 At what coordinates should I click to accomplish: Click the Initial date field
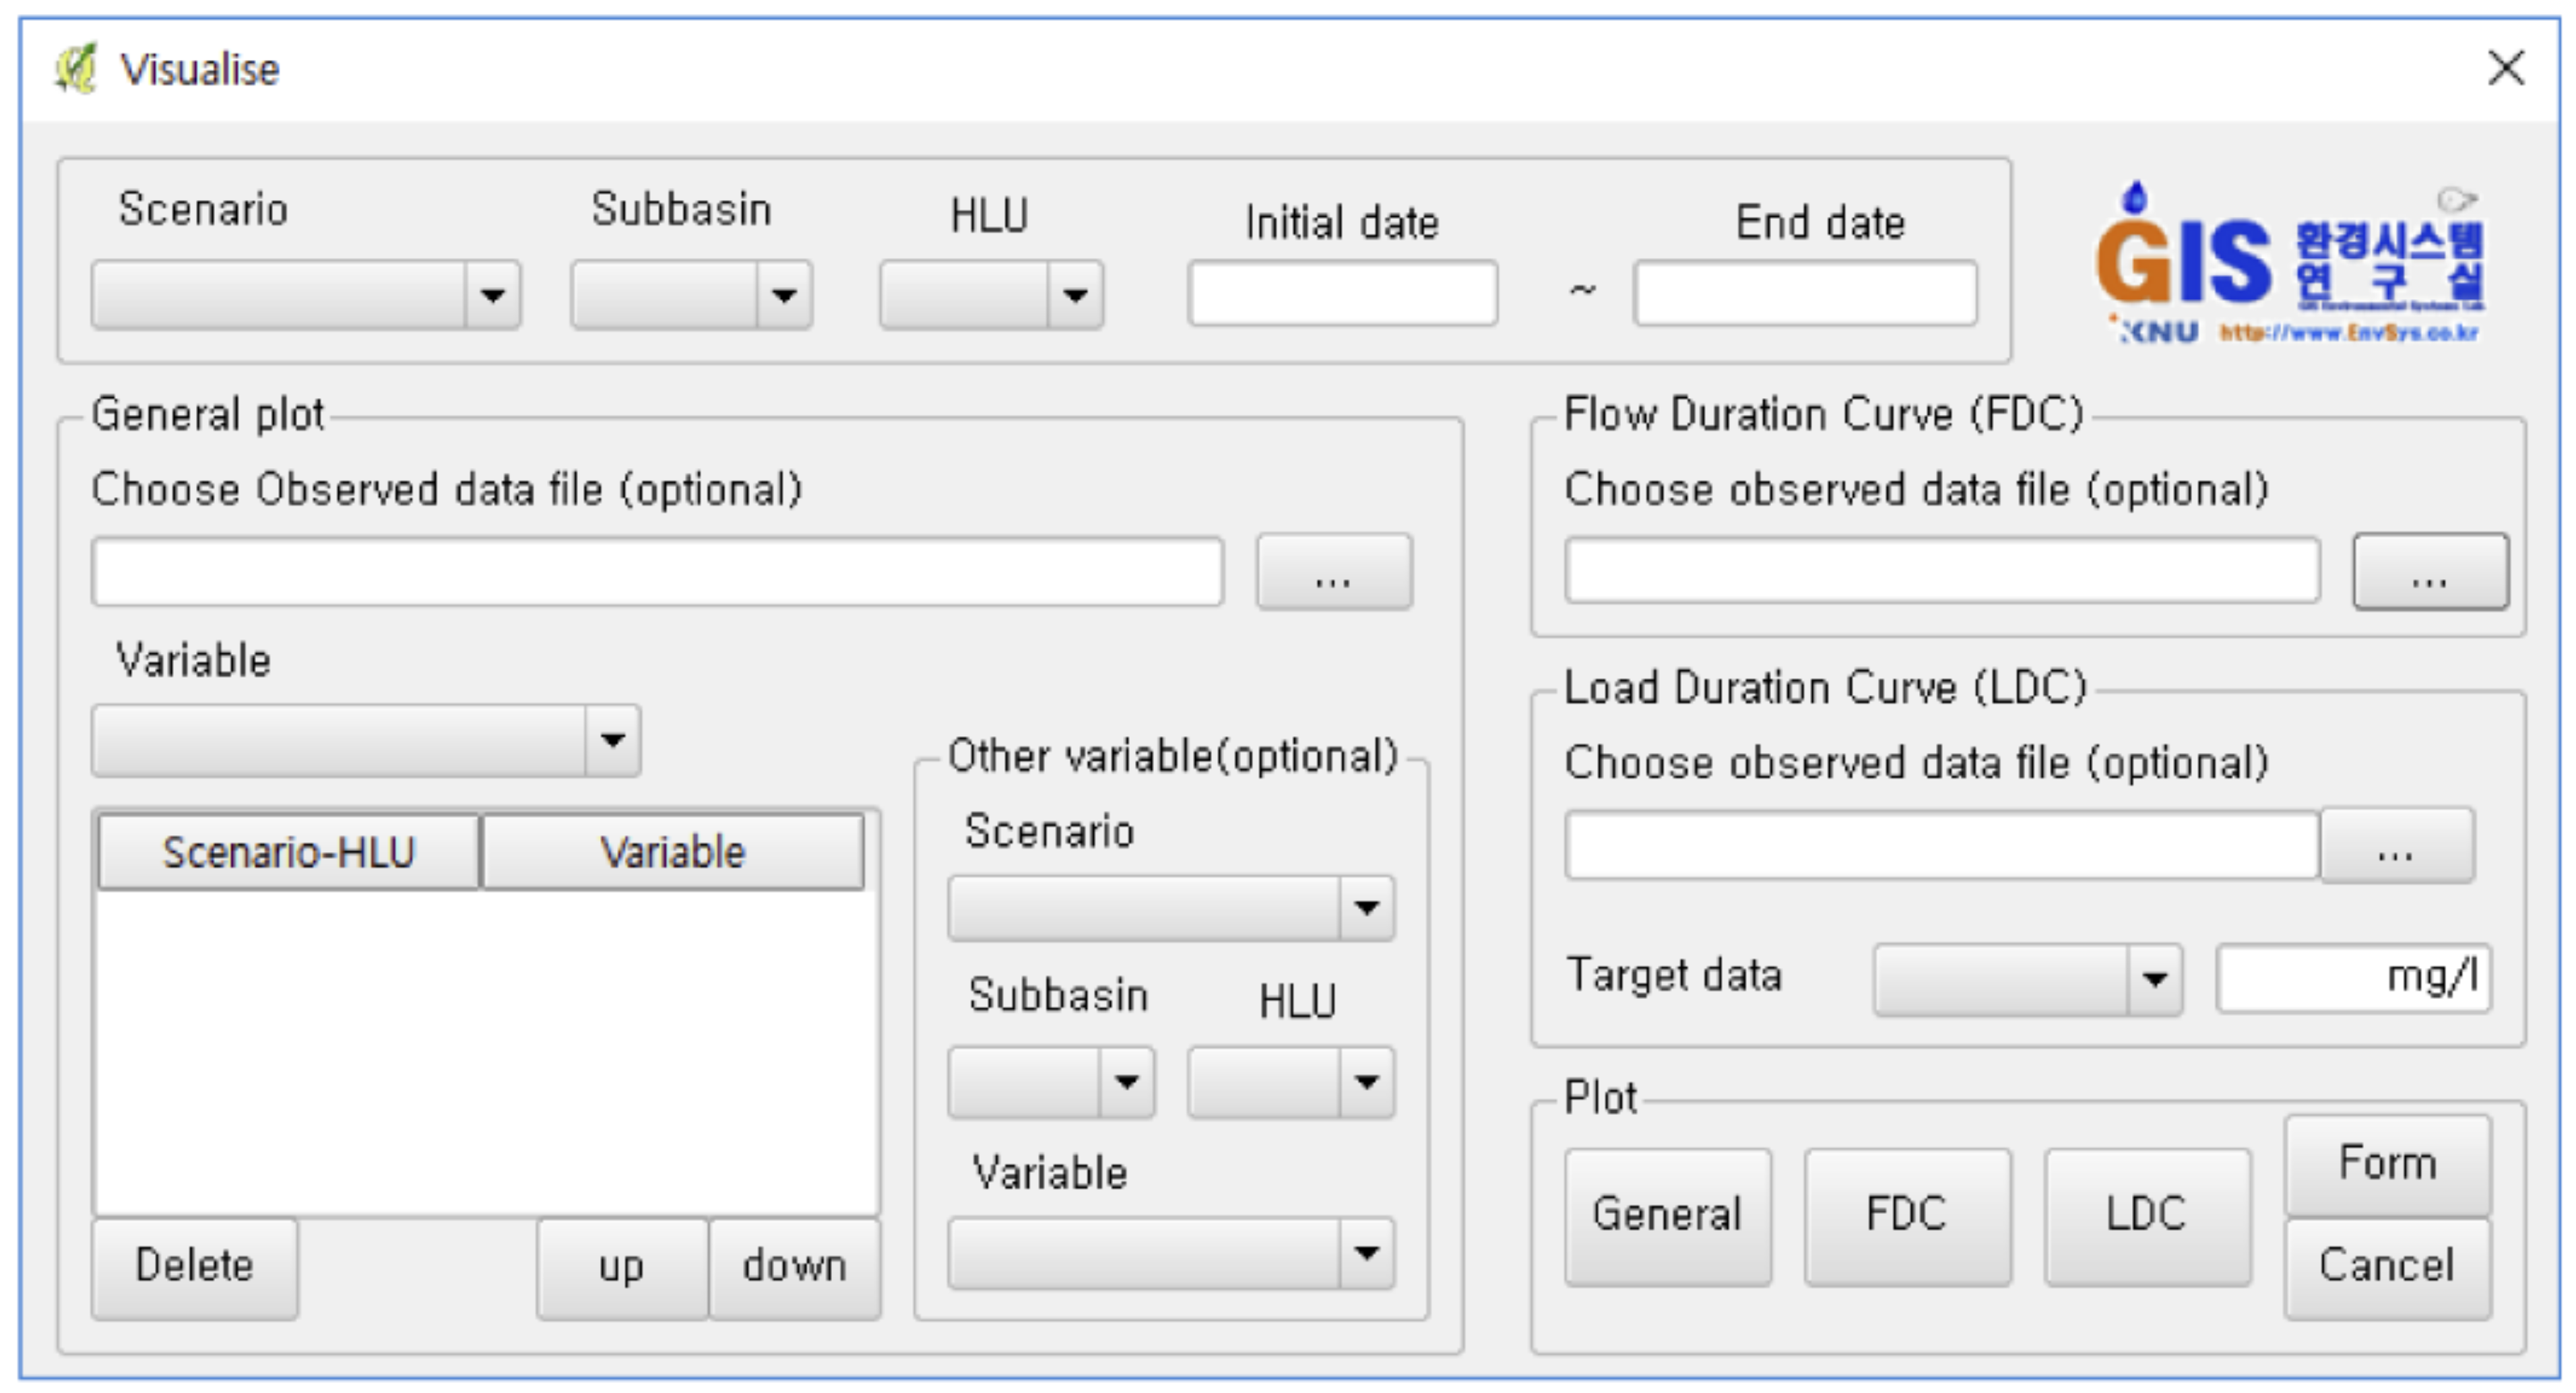point(1342,293)
